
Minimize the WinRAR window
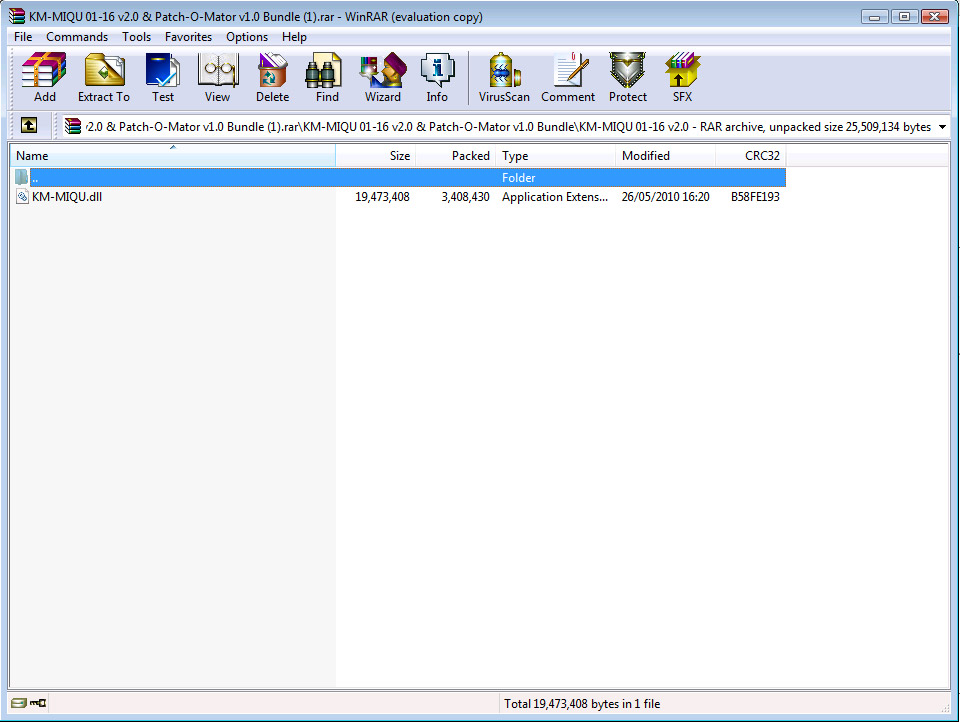(x=874, y=17)
